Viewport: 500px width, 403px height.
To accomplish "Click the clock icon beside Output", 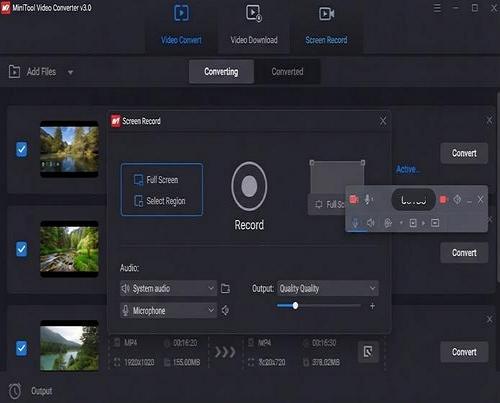I will pyautogui.click(x=15, y=391).
